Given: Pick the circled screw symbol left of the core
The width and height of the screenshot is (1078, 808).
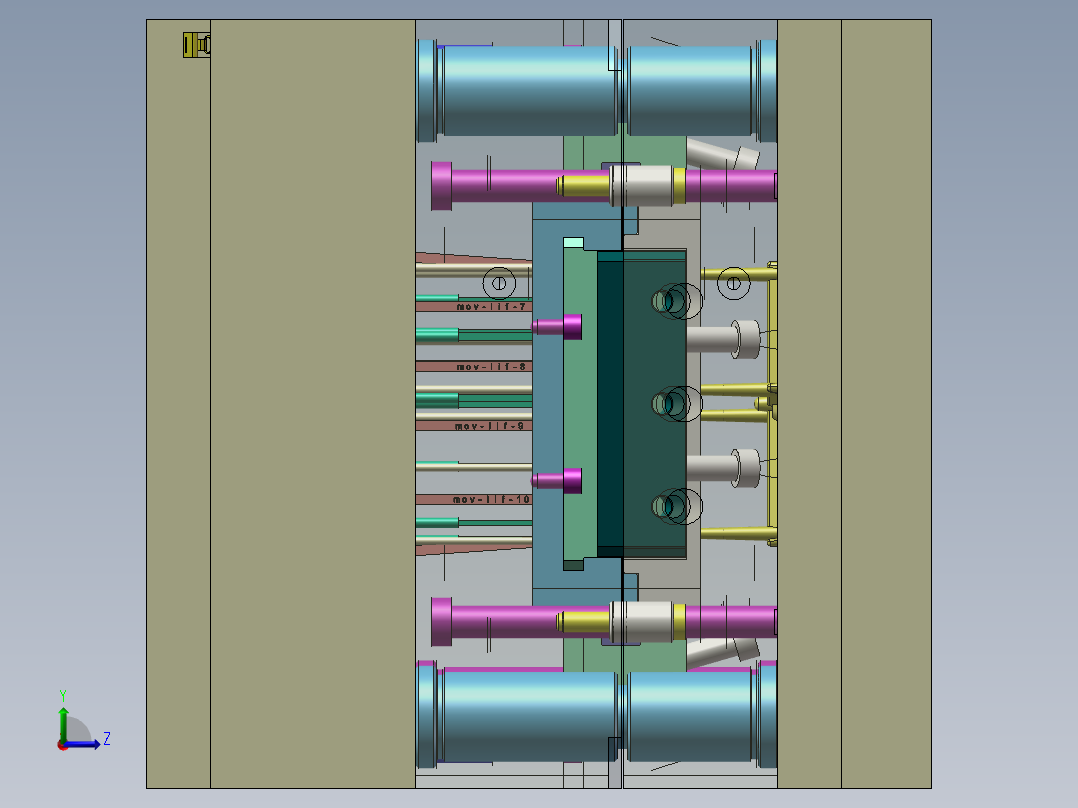Looking at the screenshot, I should [x=499, y=283].
